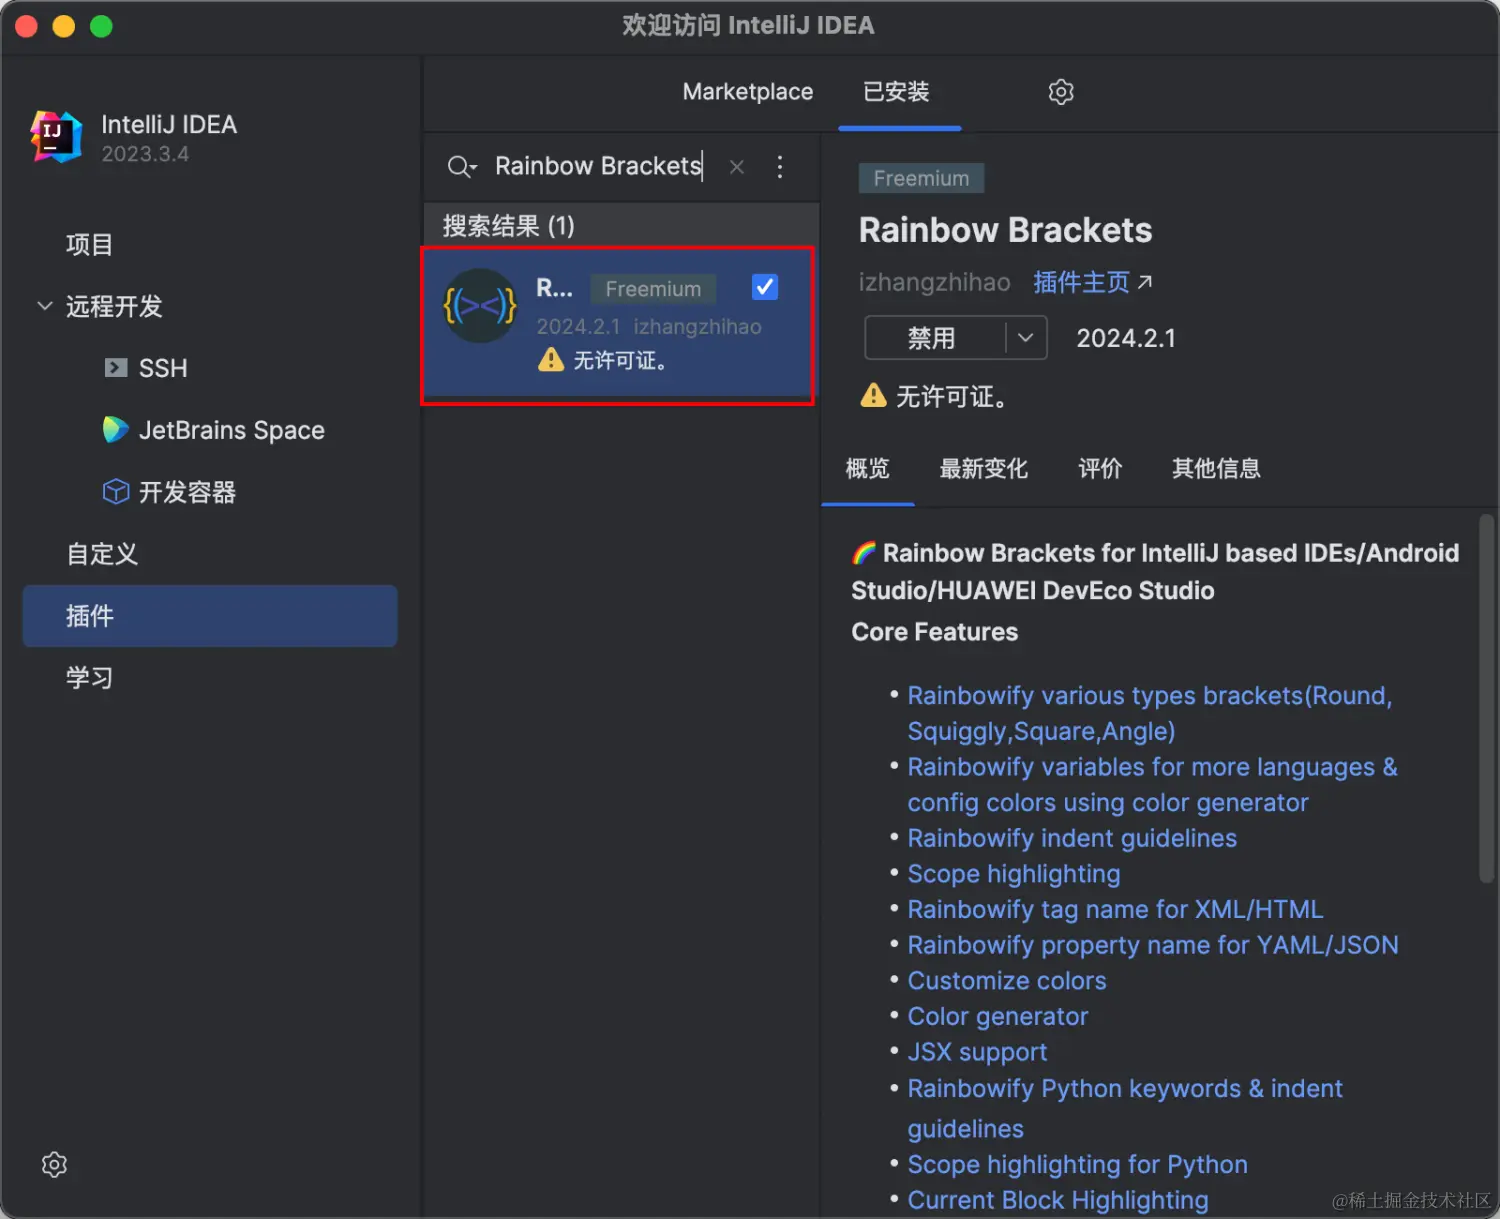Click the 禁用 button
Image resolution: width=1500 pixels, height=1219 pixels.
pos(931,338)
